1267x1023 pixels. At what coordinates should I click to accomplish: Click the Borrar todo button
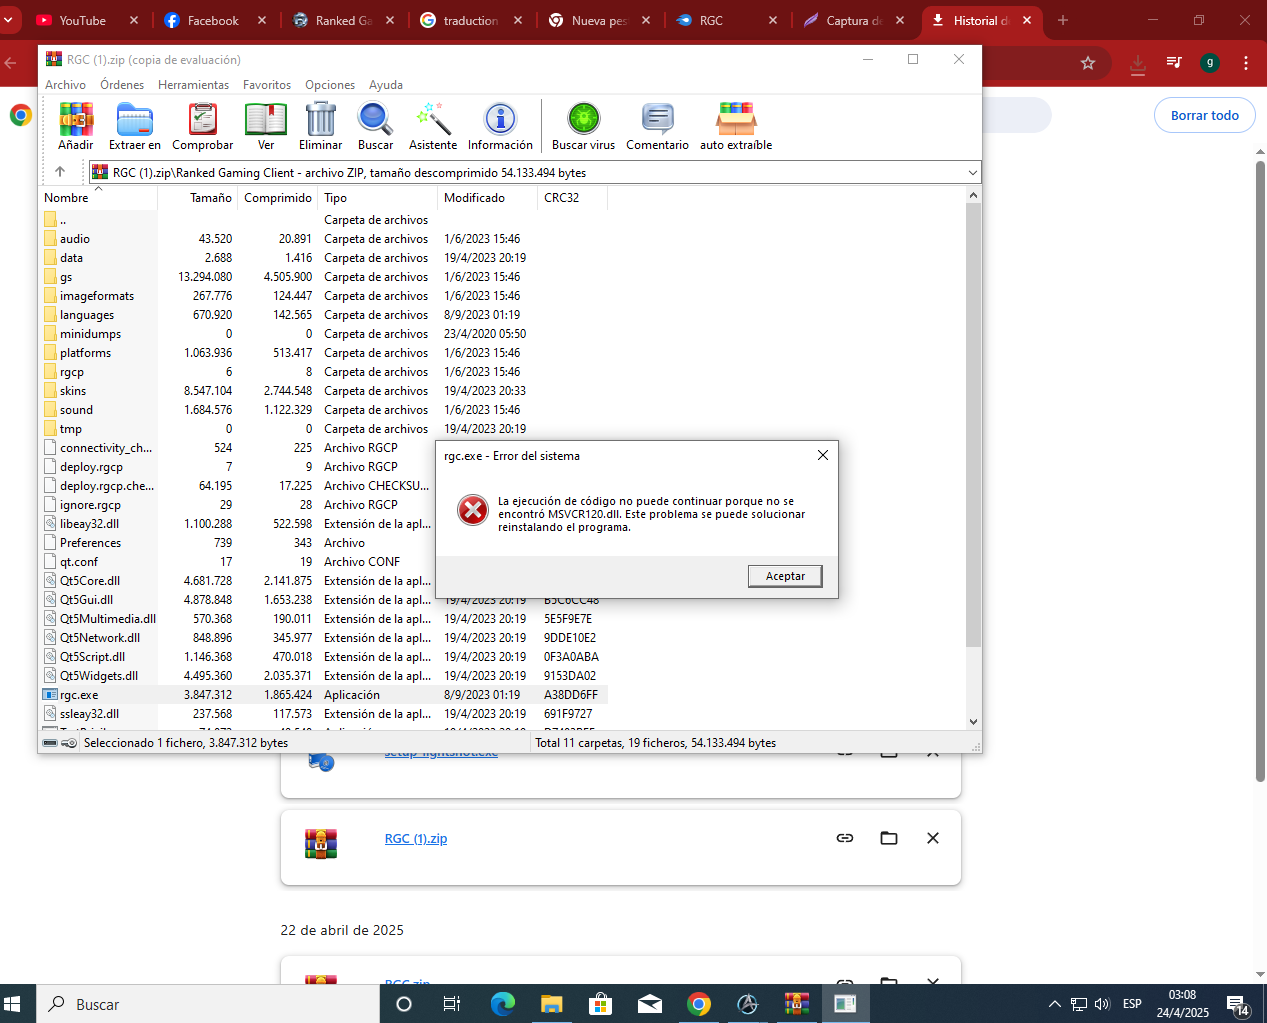click(x=1204, y=115)
